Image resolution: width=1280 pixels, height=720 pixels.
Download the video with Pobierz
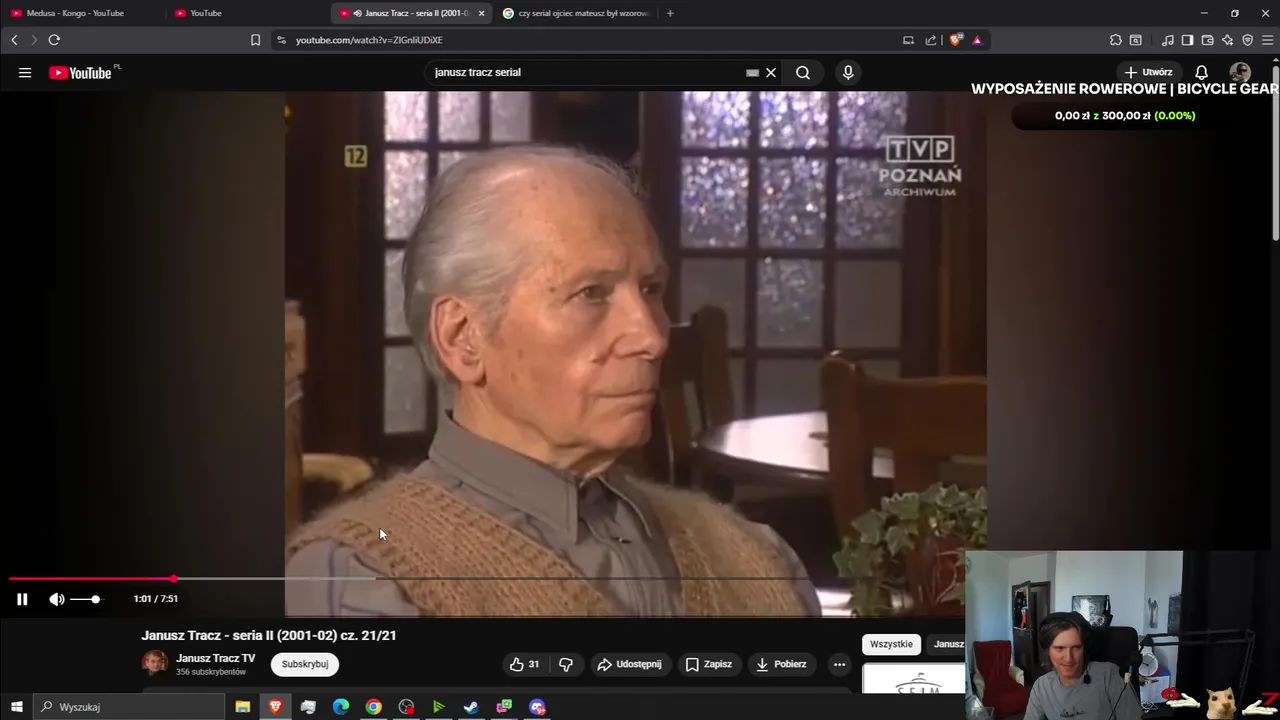pyautogui.click(x=781, y=664)
